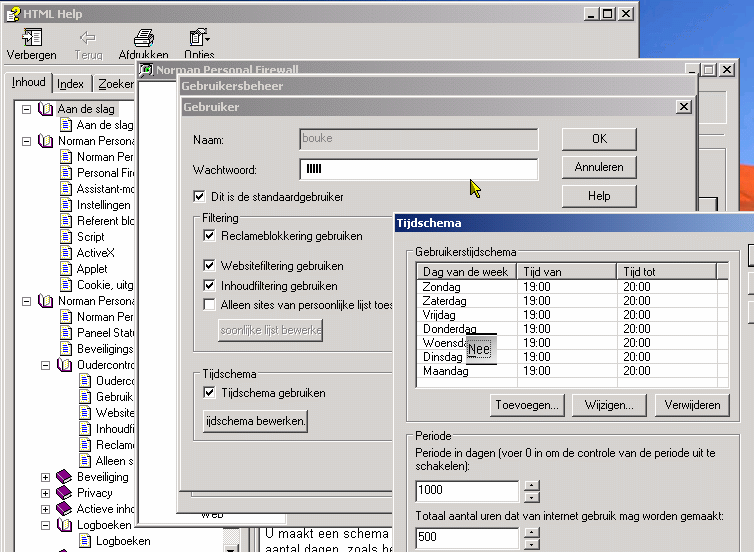
Task: Click OK in the Gebruiker dialog
Action: point(599,139)
